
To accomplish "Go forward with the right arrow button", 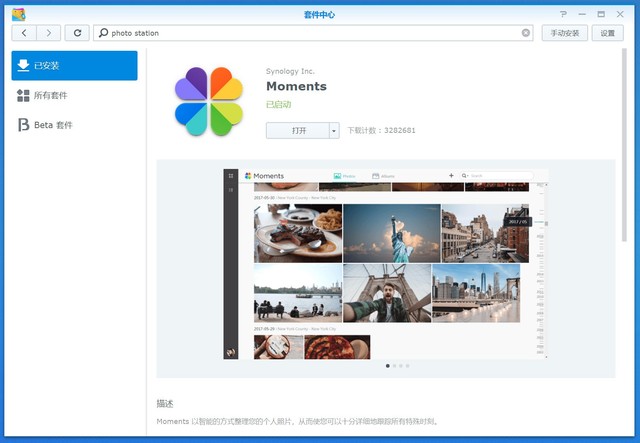I will point(49,33).
